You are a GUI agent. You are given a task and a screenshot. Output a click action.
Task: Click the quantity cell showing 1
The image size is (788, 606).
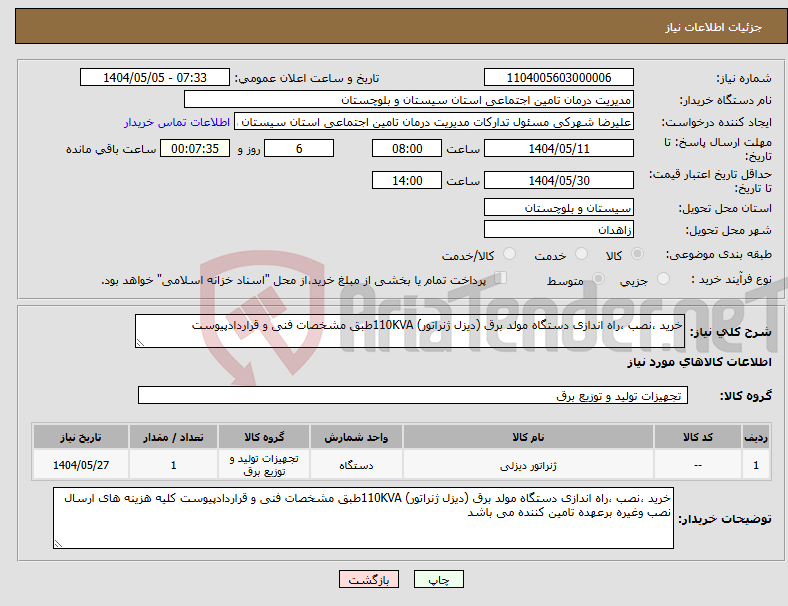[173, 465]
